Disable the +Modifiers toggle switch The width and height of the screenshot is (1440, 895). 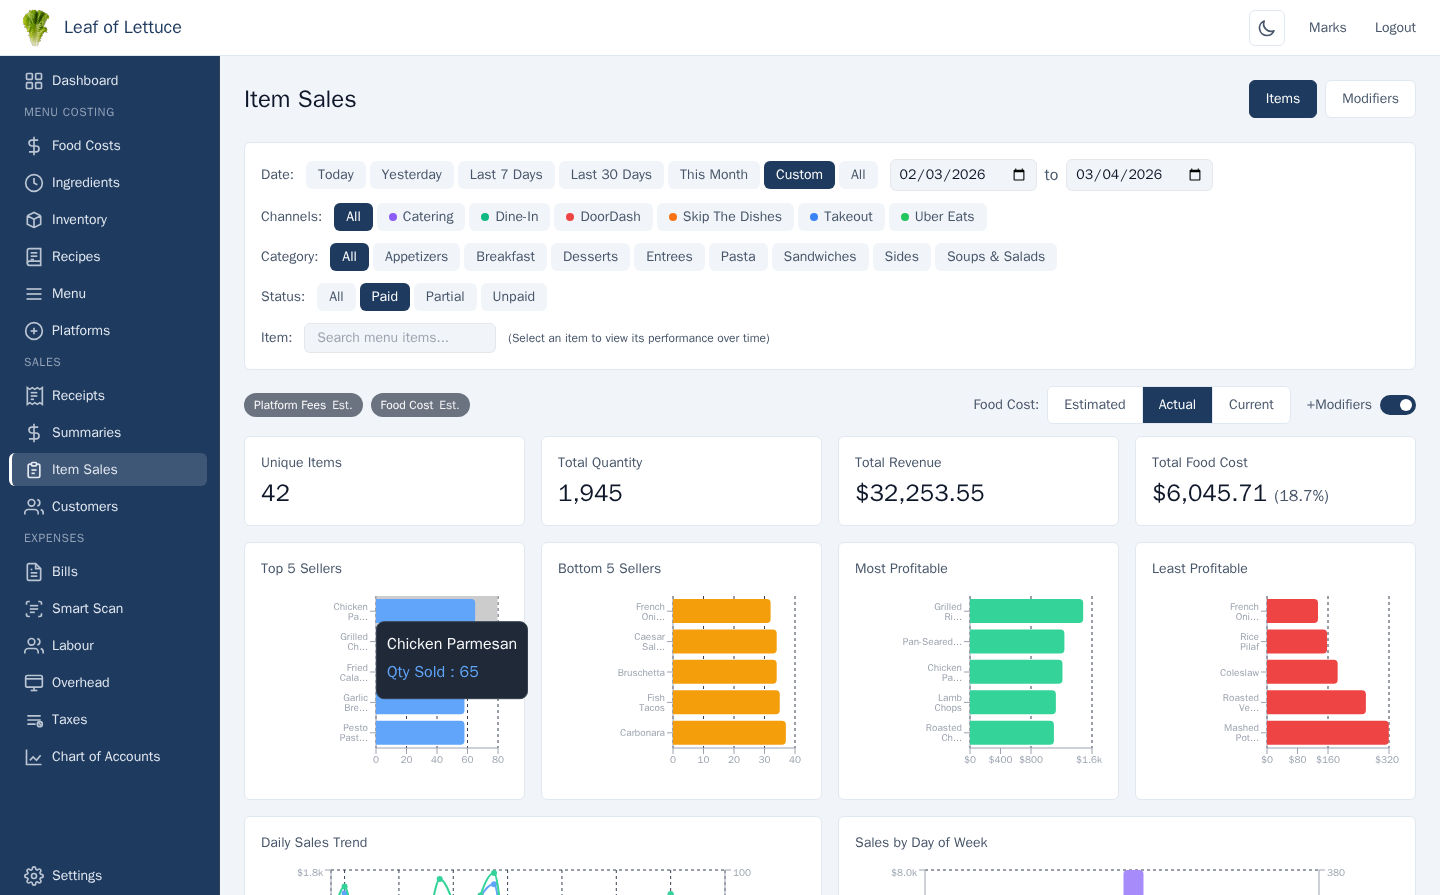coord(1397,405)
